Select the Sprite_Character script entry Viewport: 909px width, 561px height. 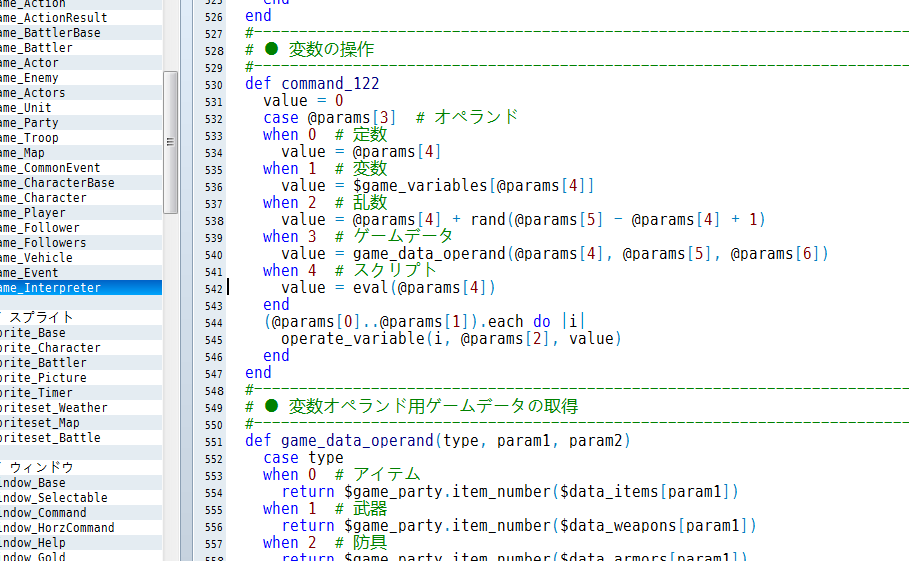pos(81,348)
